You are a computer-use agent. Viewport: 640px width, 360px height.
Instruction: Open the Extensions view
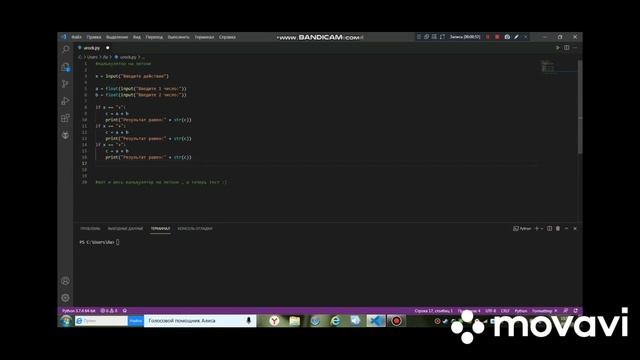[65, 118]
